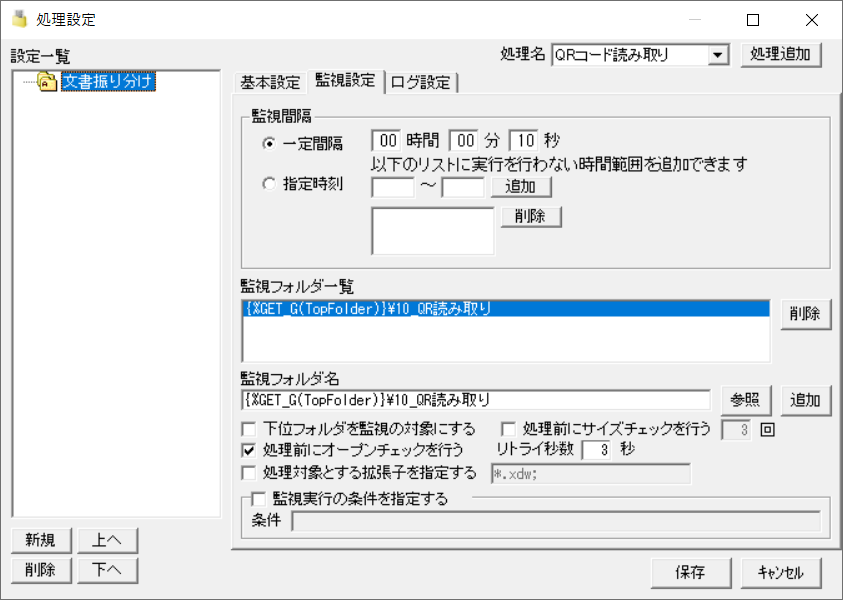The image size is (843, 600).
Task: Click 削除 button beside time range list
Action: (531, 217)
